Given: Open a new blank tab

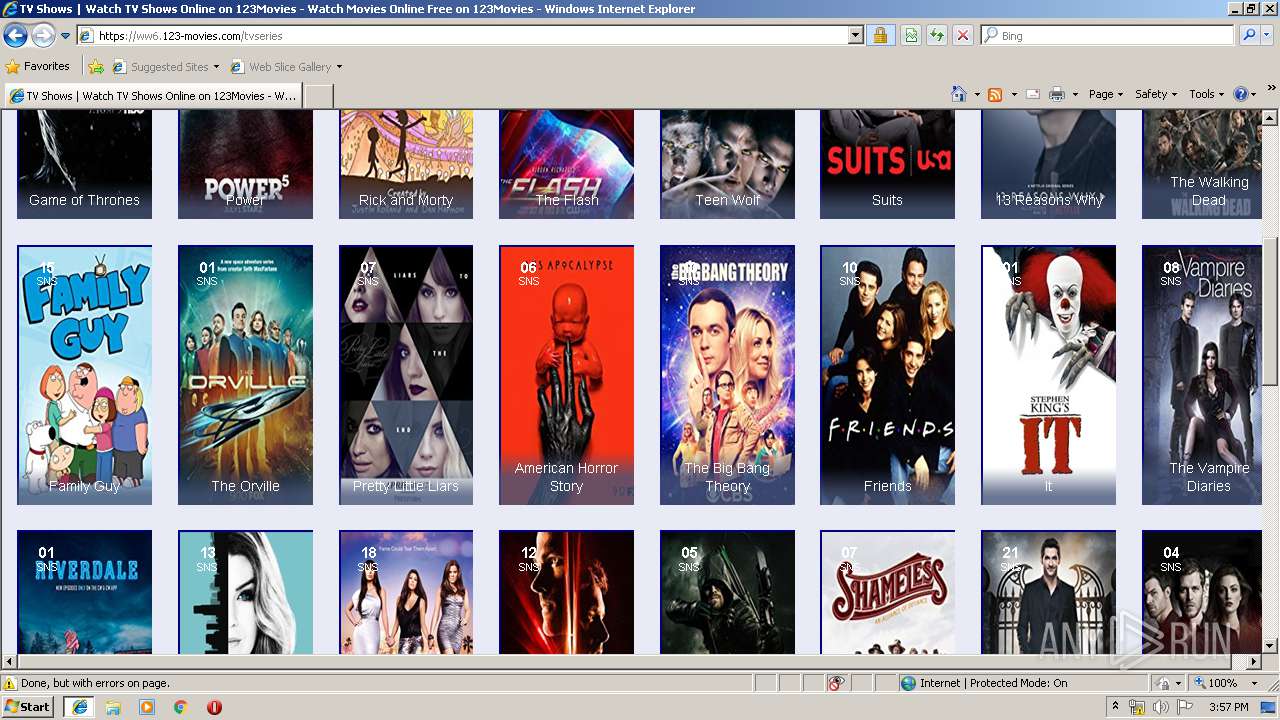Looking at the screenshot, I should click(318, 96).
